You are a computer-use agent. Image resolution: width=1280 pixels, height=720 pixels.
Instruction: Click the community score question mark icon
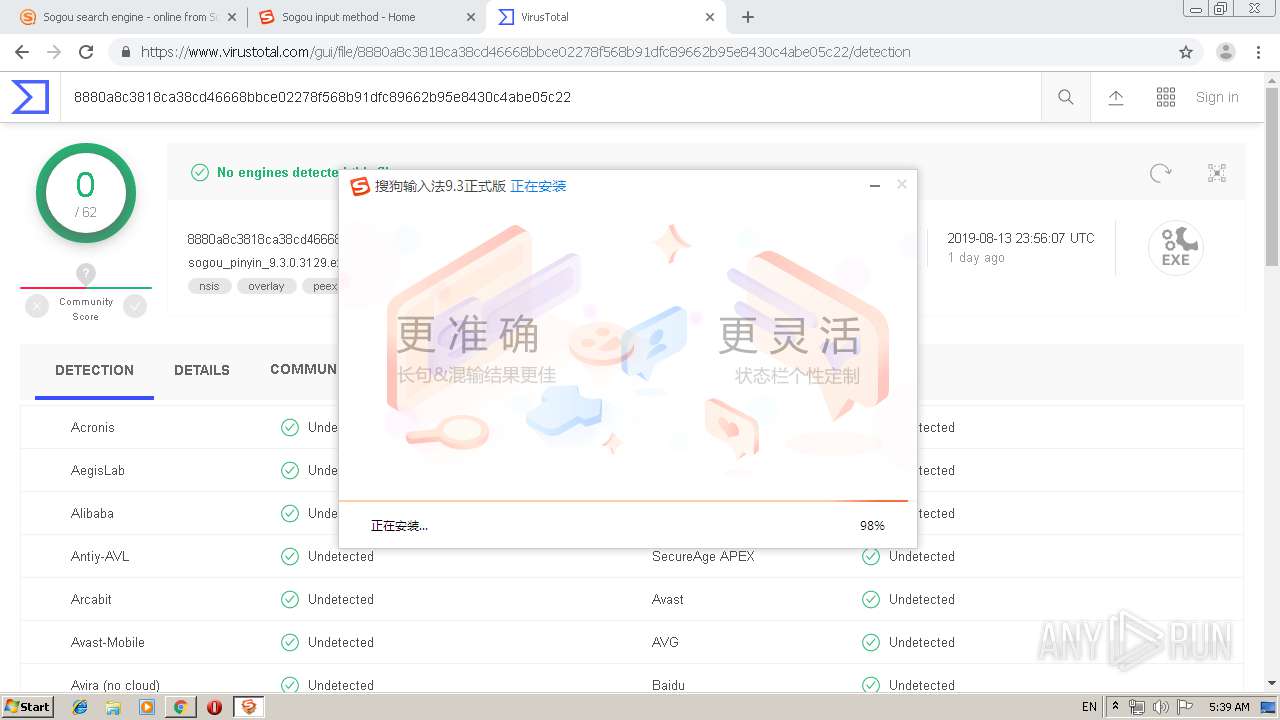(86, 273)
